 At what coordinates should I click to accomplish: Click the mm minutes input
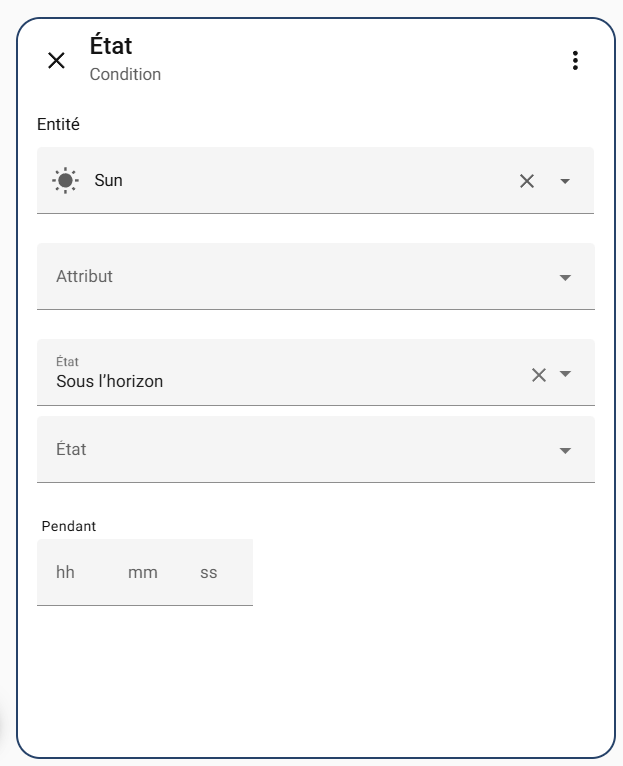pos(143,573)
